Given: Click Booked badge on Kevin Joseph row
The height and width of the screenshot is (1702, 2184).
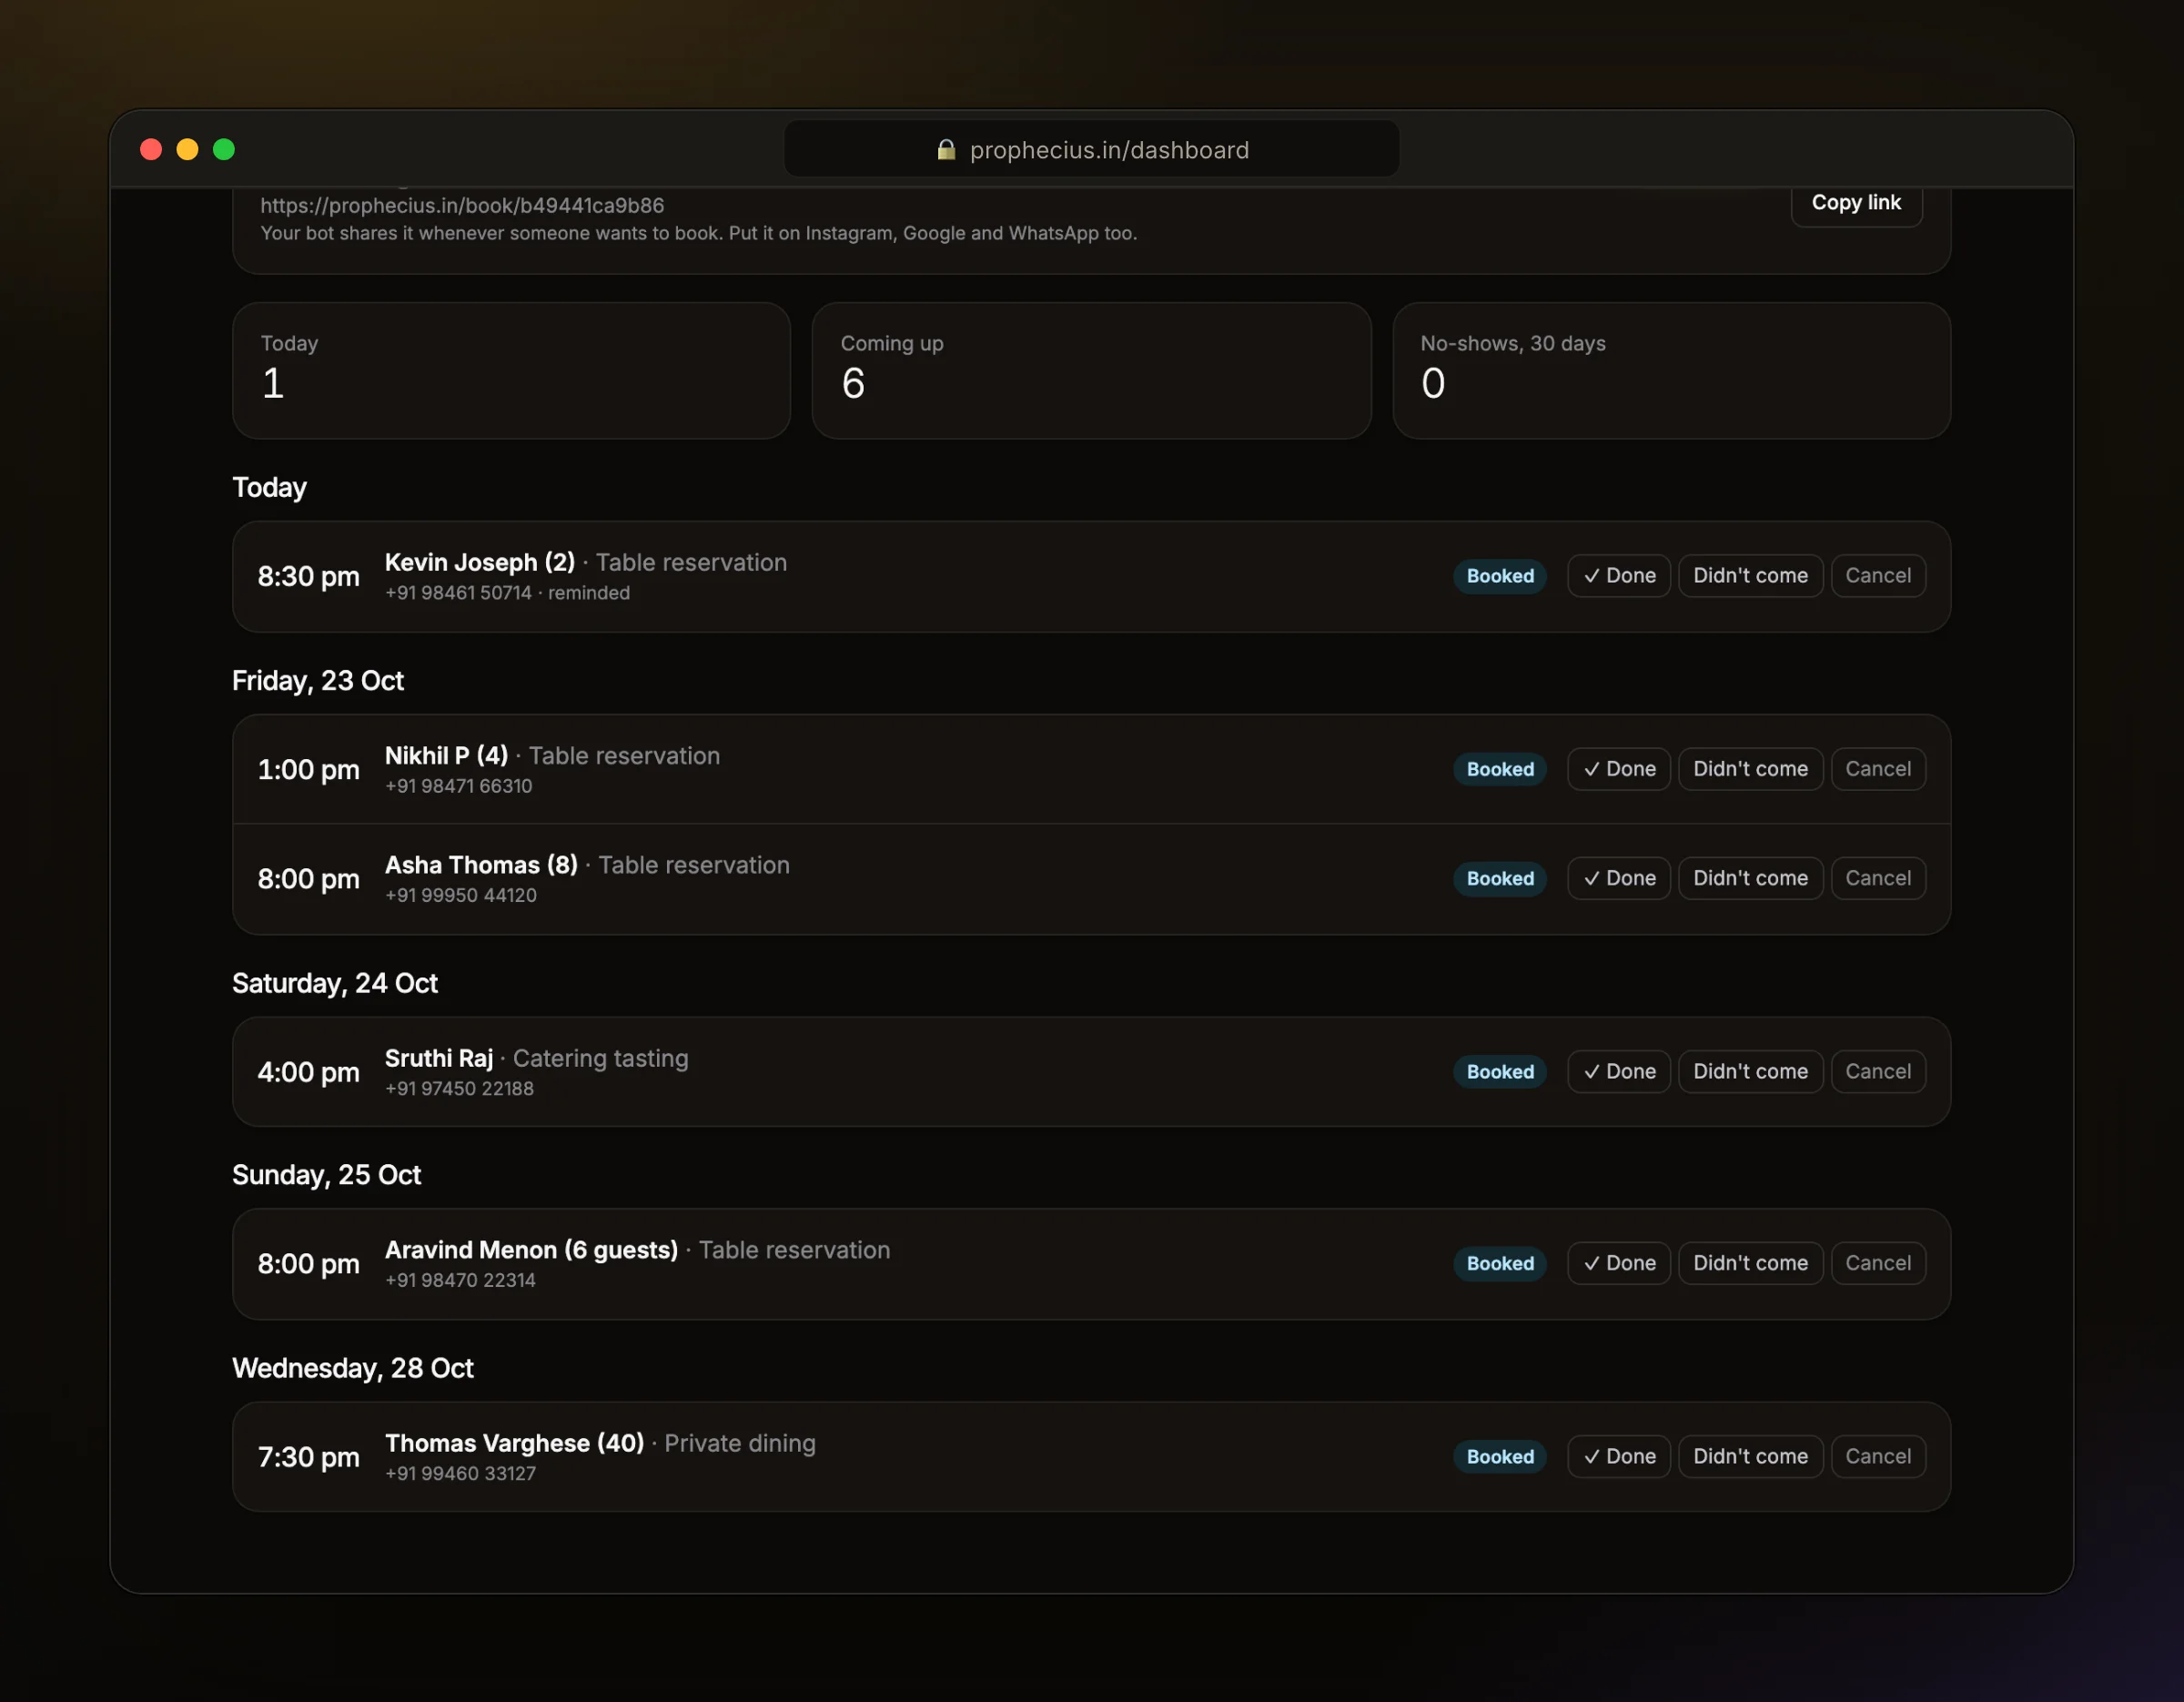Looking at the screenshot, I should click(x=1500, y=576).
